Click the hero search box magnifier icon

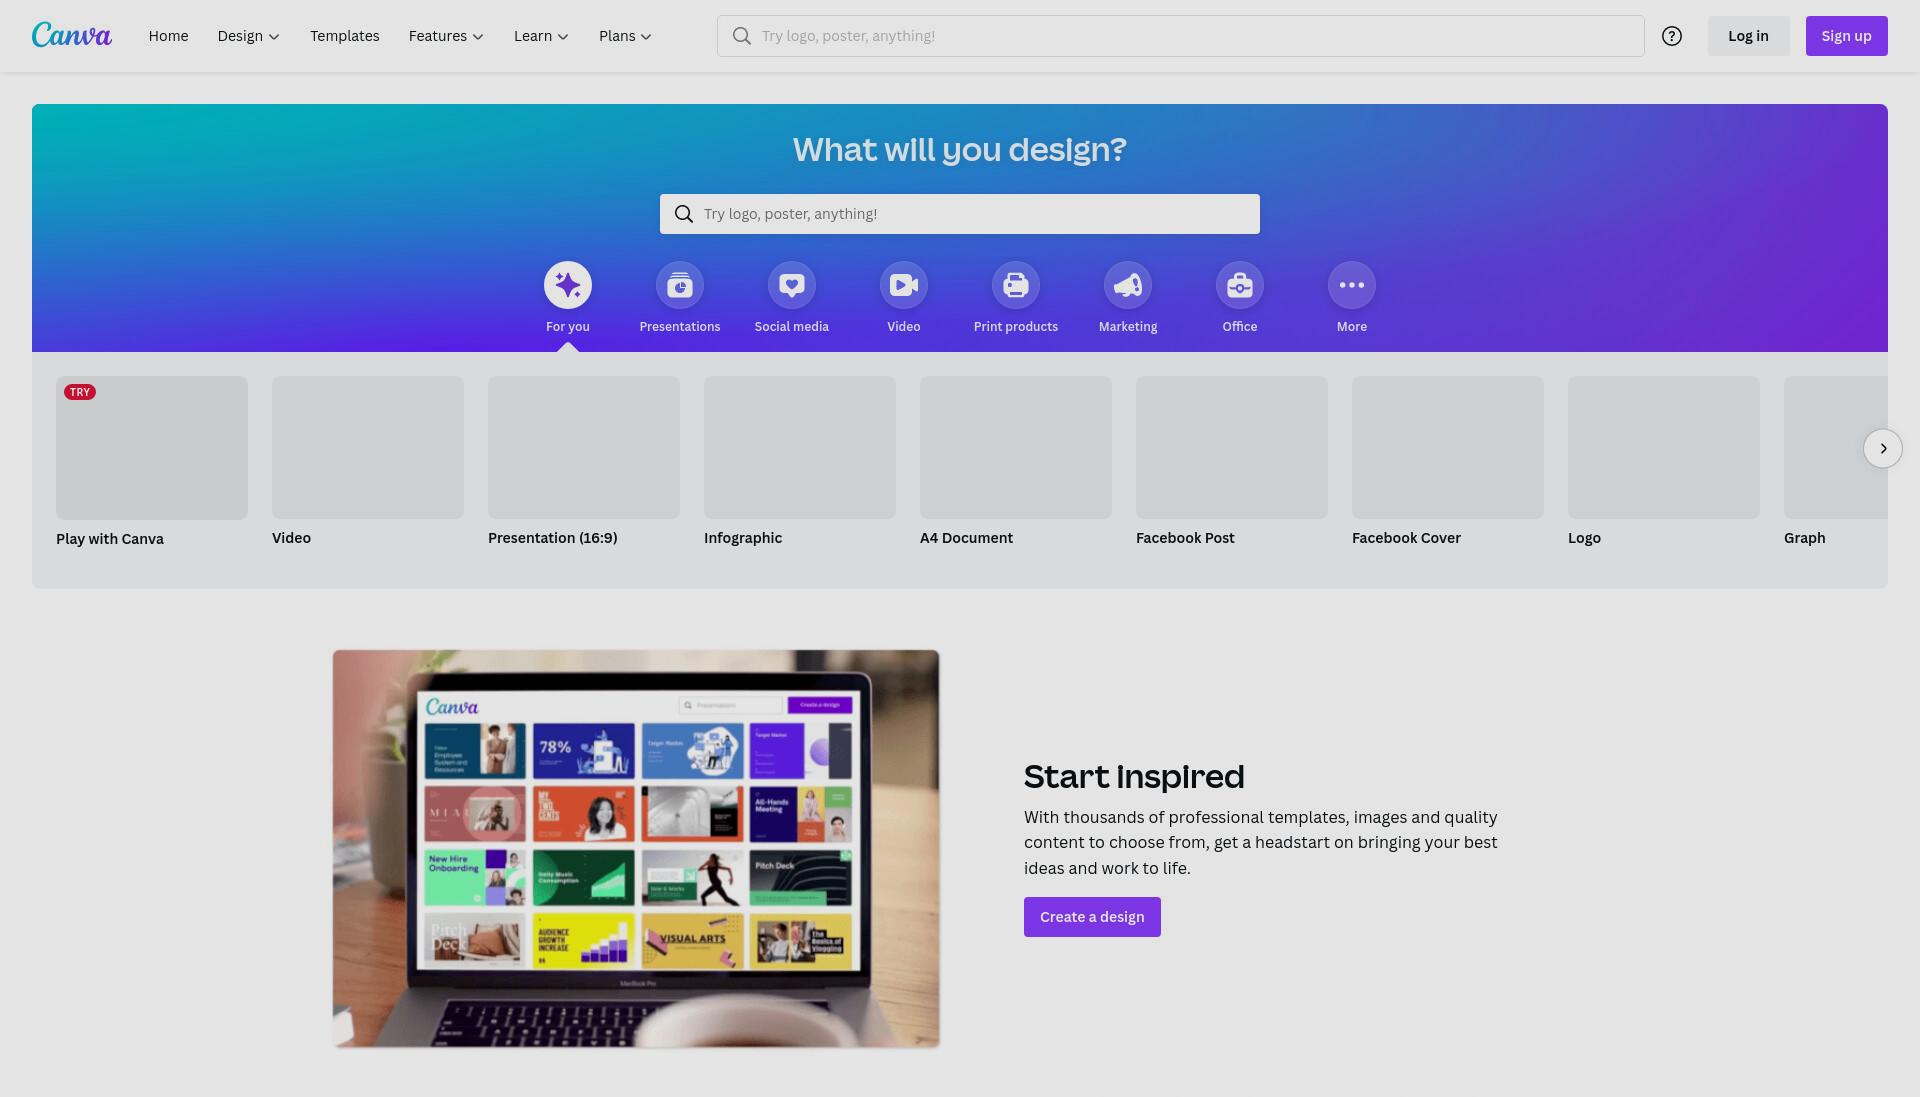click(684, 214)
